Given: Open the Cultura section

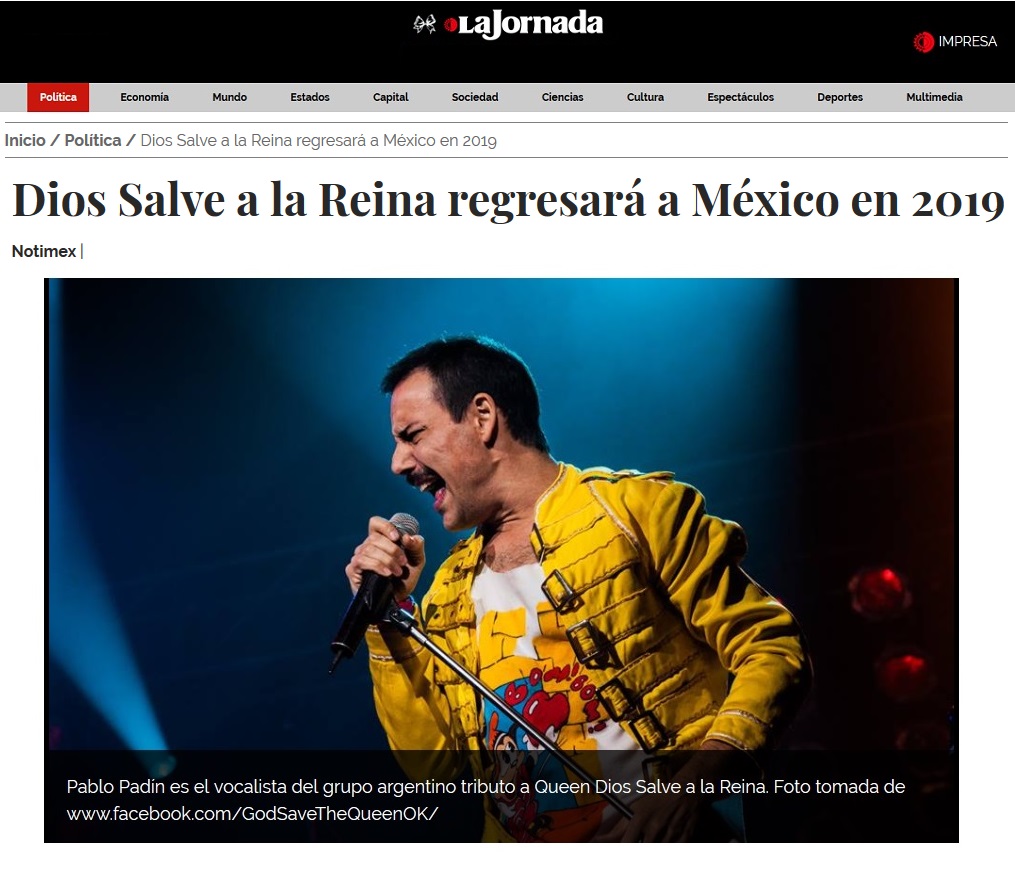Looking at the screenshot, I should click(645, 97).
